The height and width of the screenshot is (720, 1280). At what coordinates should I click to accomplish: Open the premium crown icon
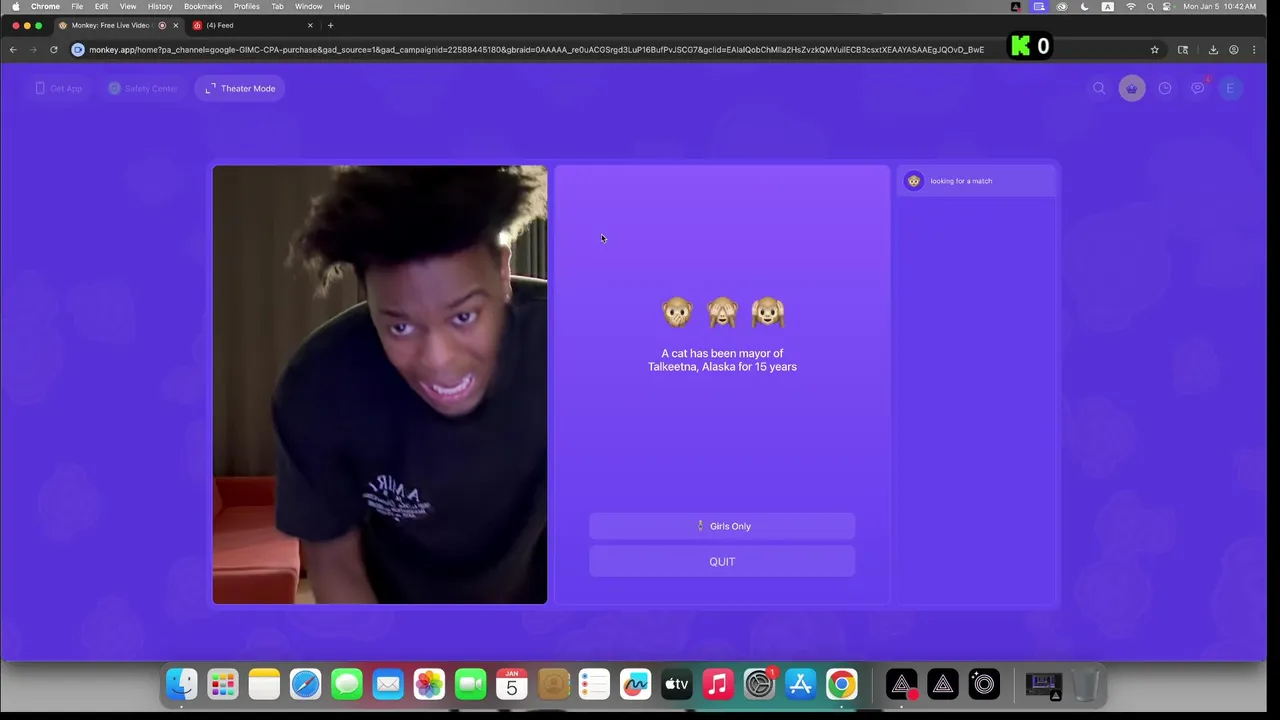coord(1132,88)
